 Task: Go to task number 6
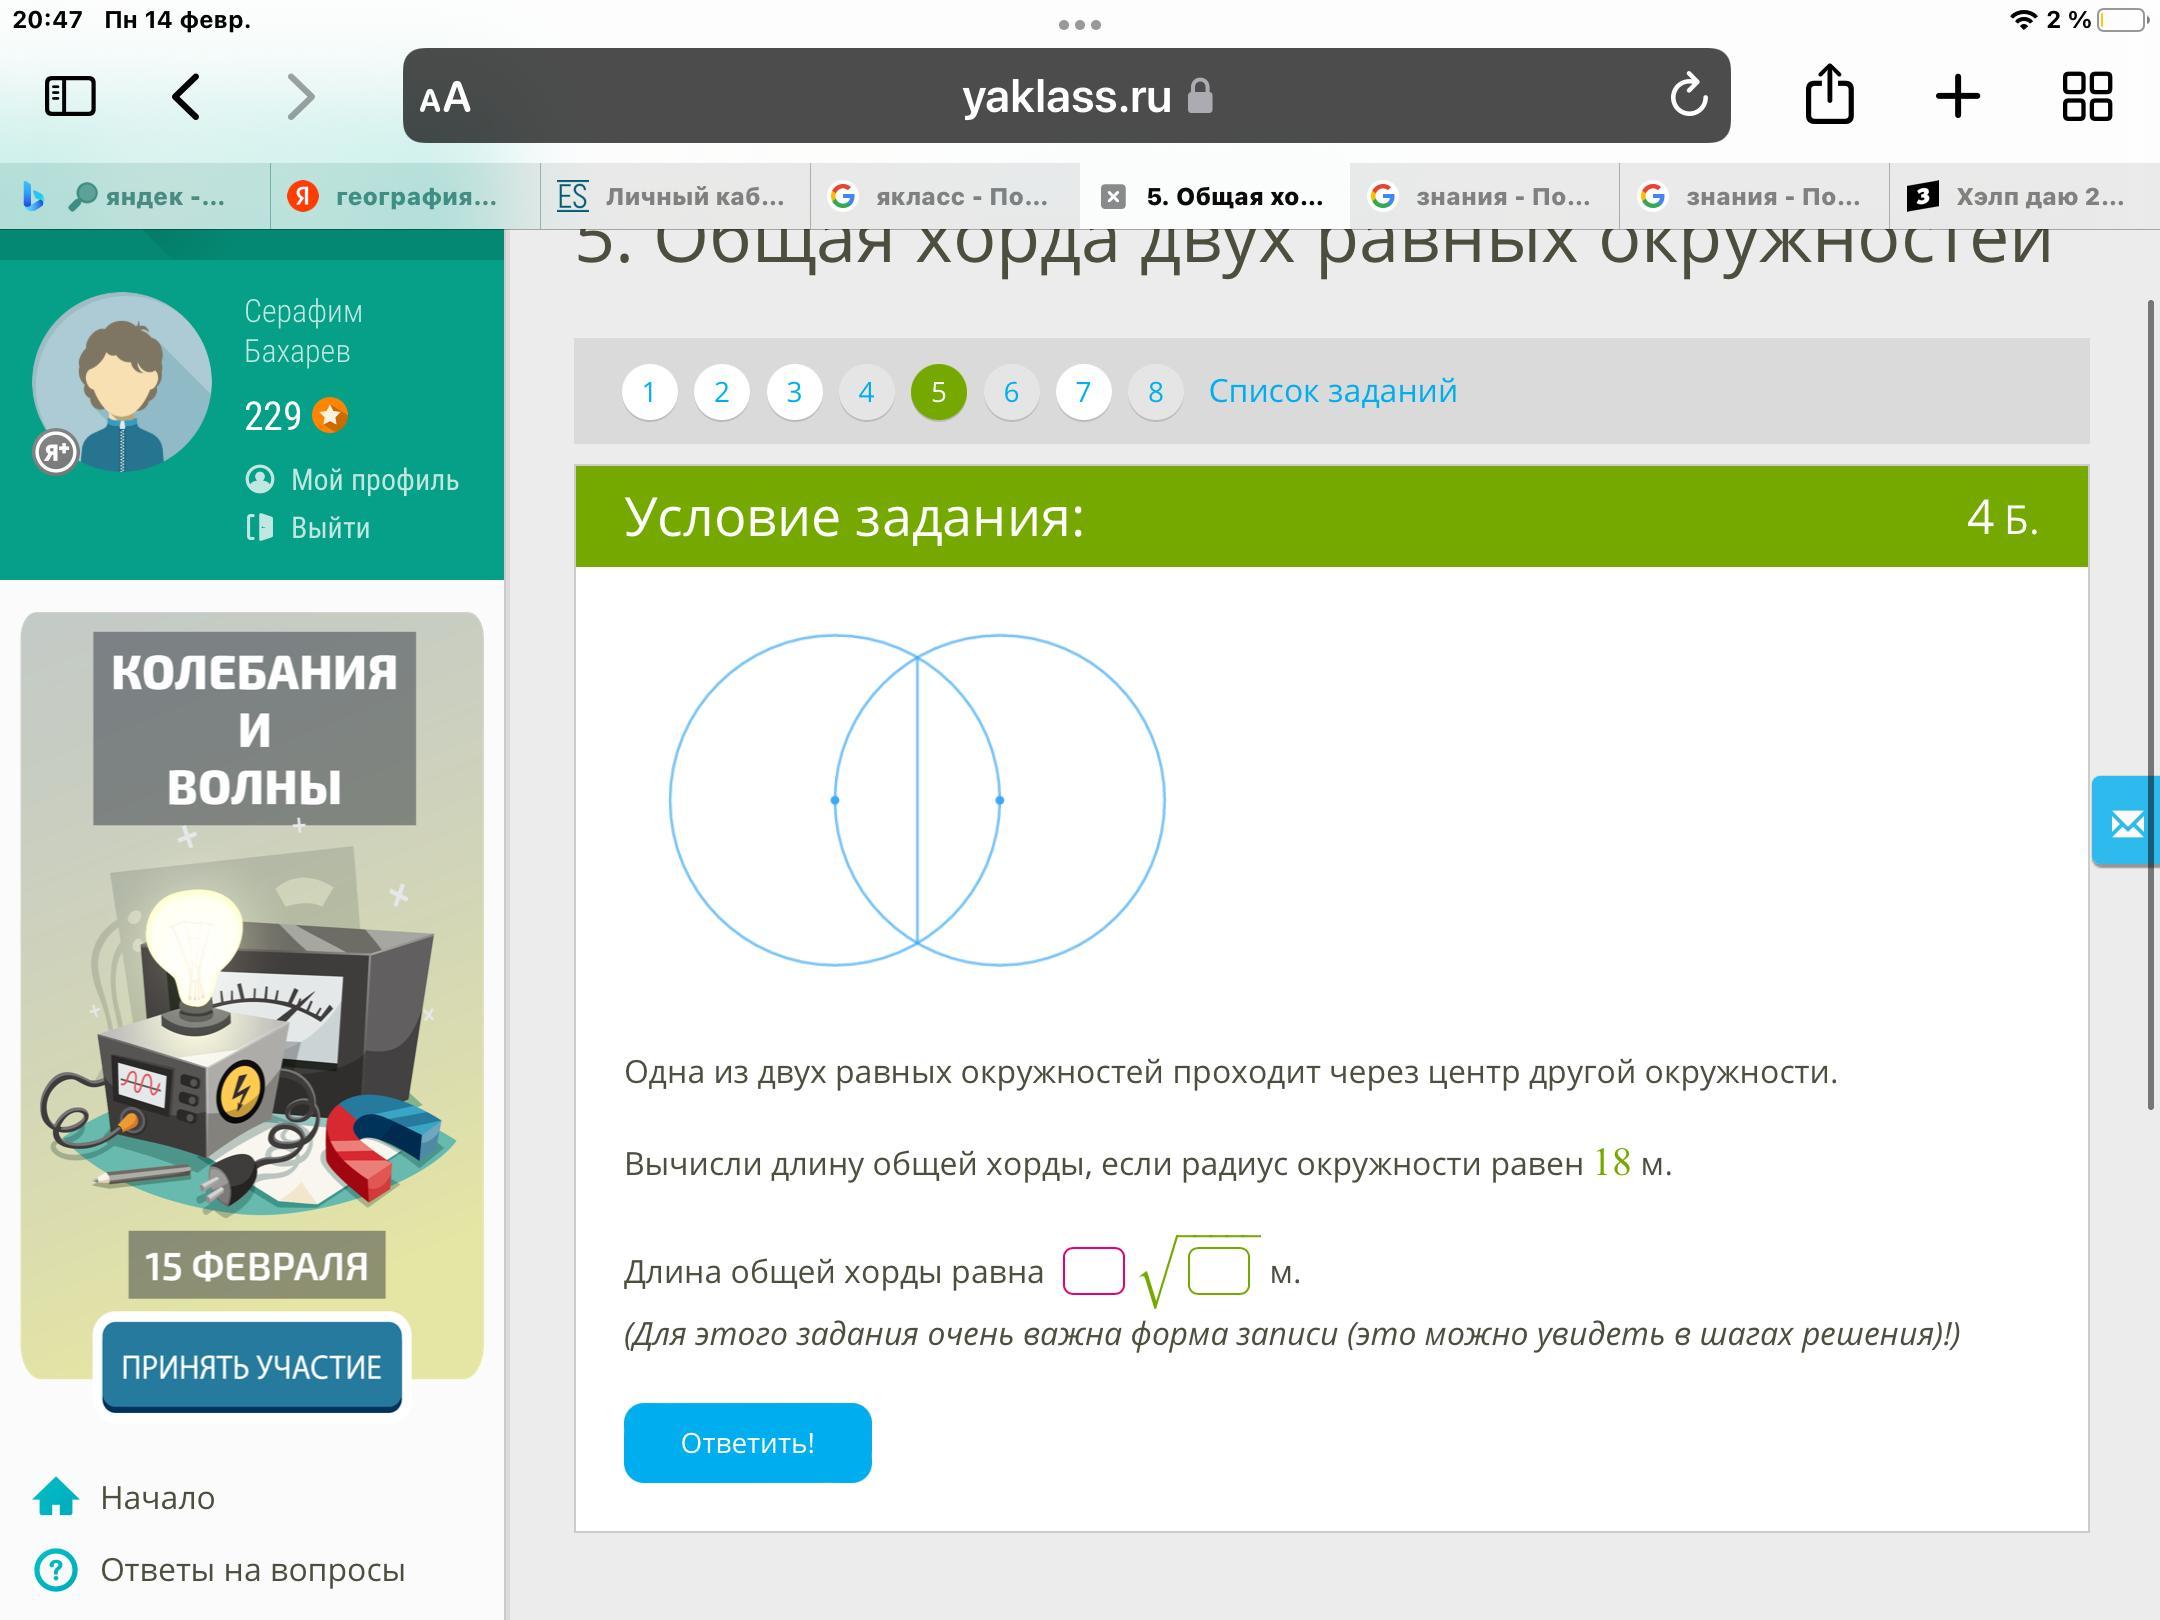coord(1011,392)
